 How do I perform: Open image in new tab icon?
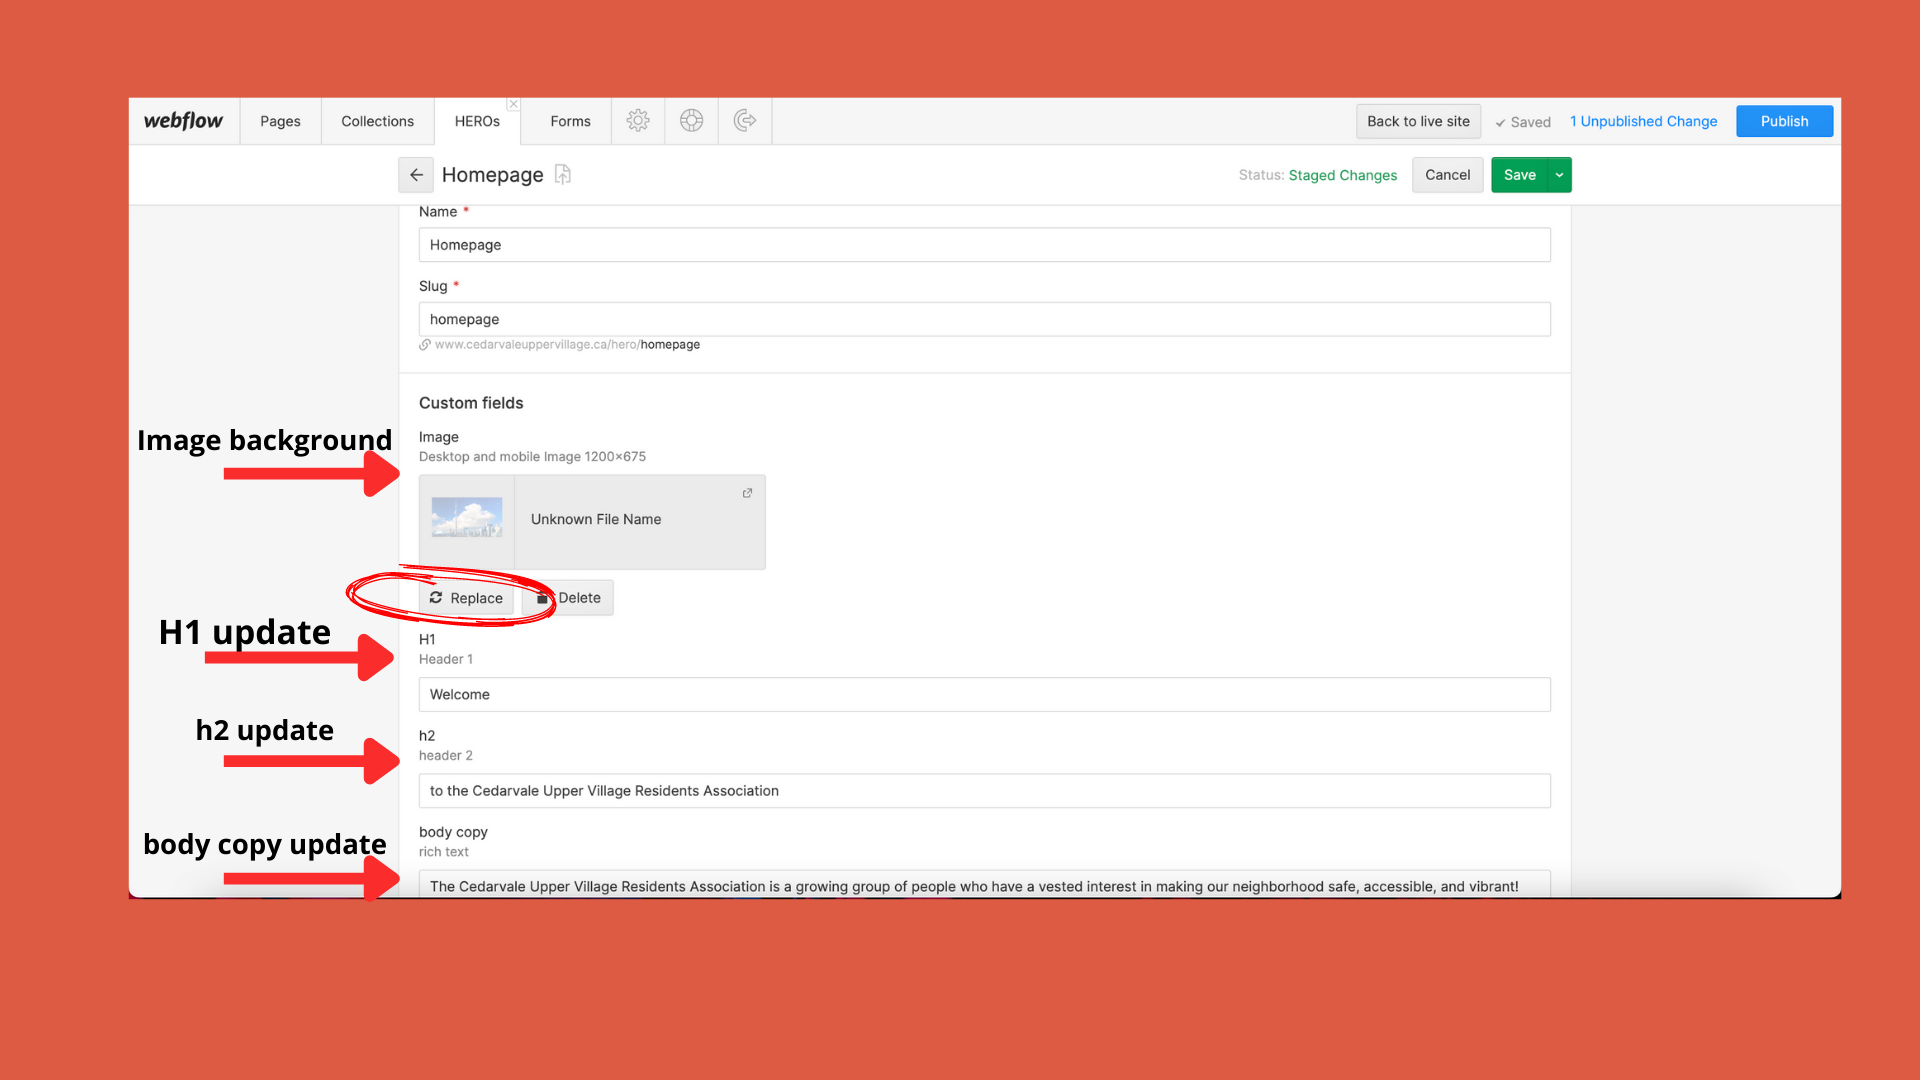click(x=747, y=493)
